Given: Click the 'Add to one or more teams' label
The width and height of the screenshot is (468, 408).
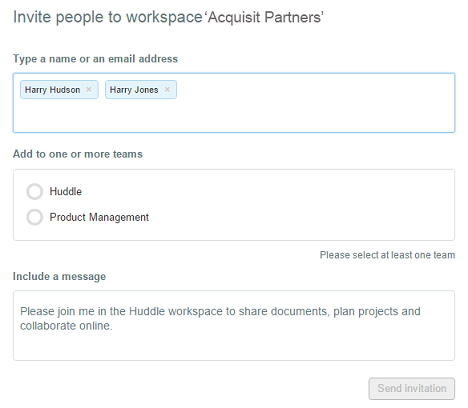Looking at the screenshot, I should pos(78,154).
